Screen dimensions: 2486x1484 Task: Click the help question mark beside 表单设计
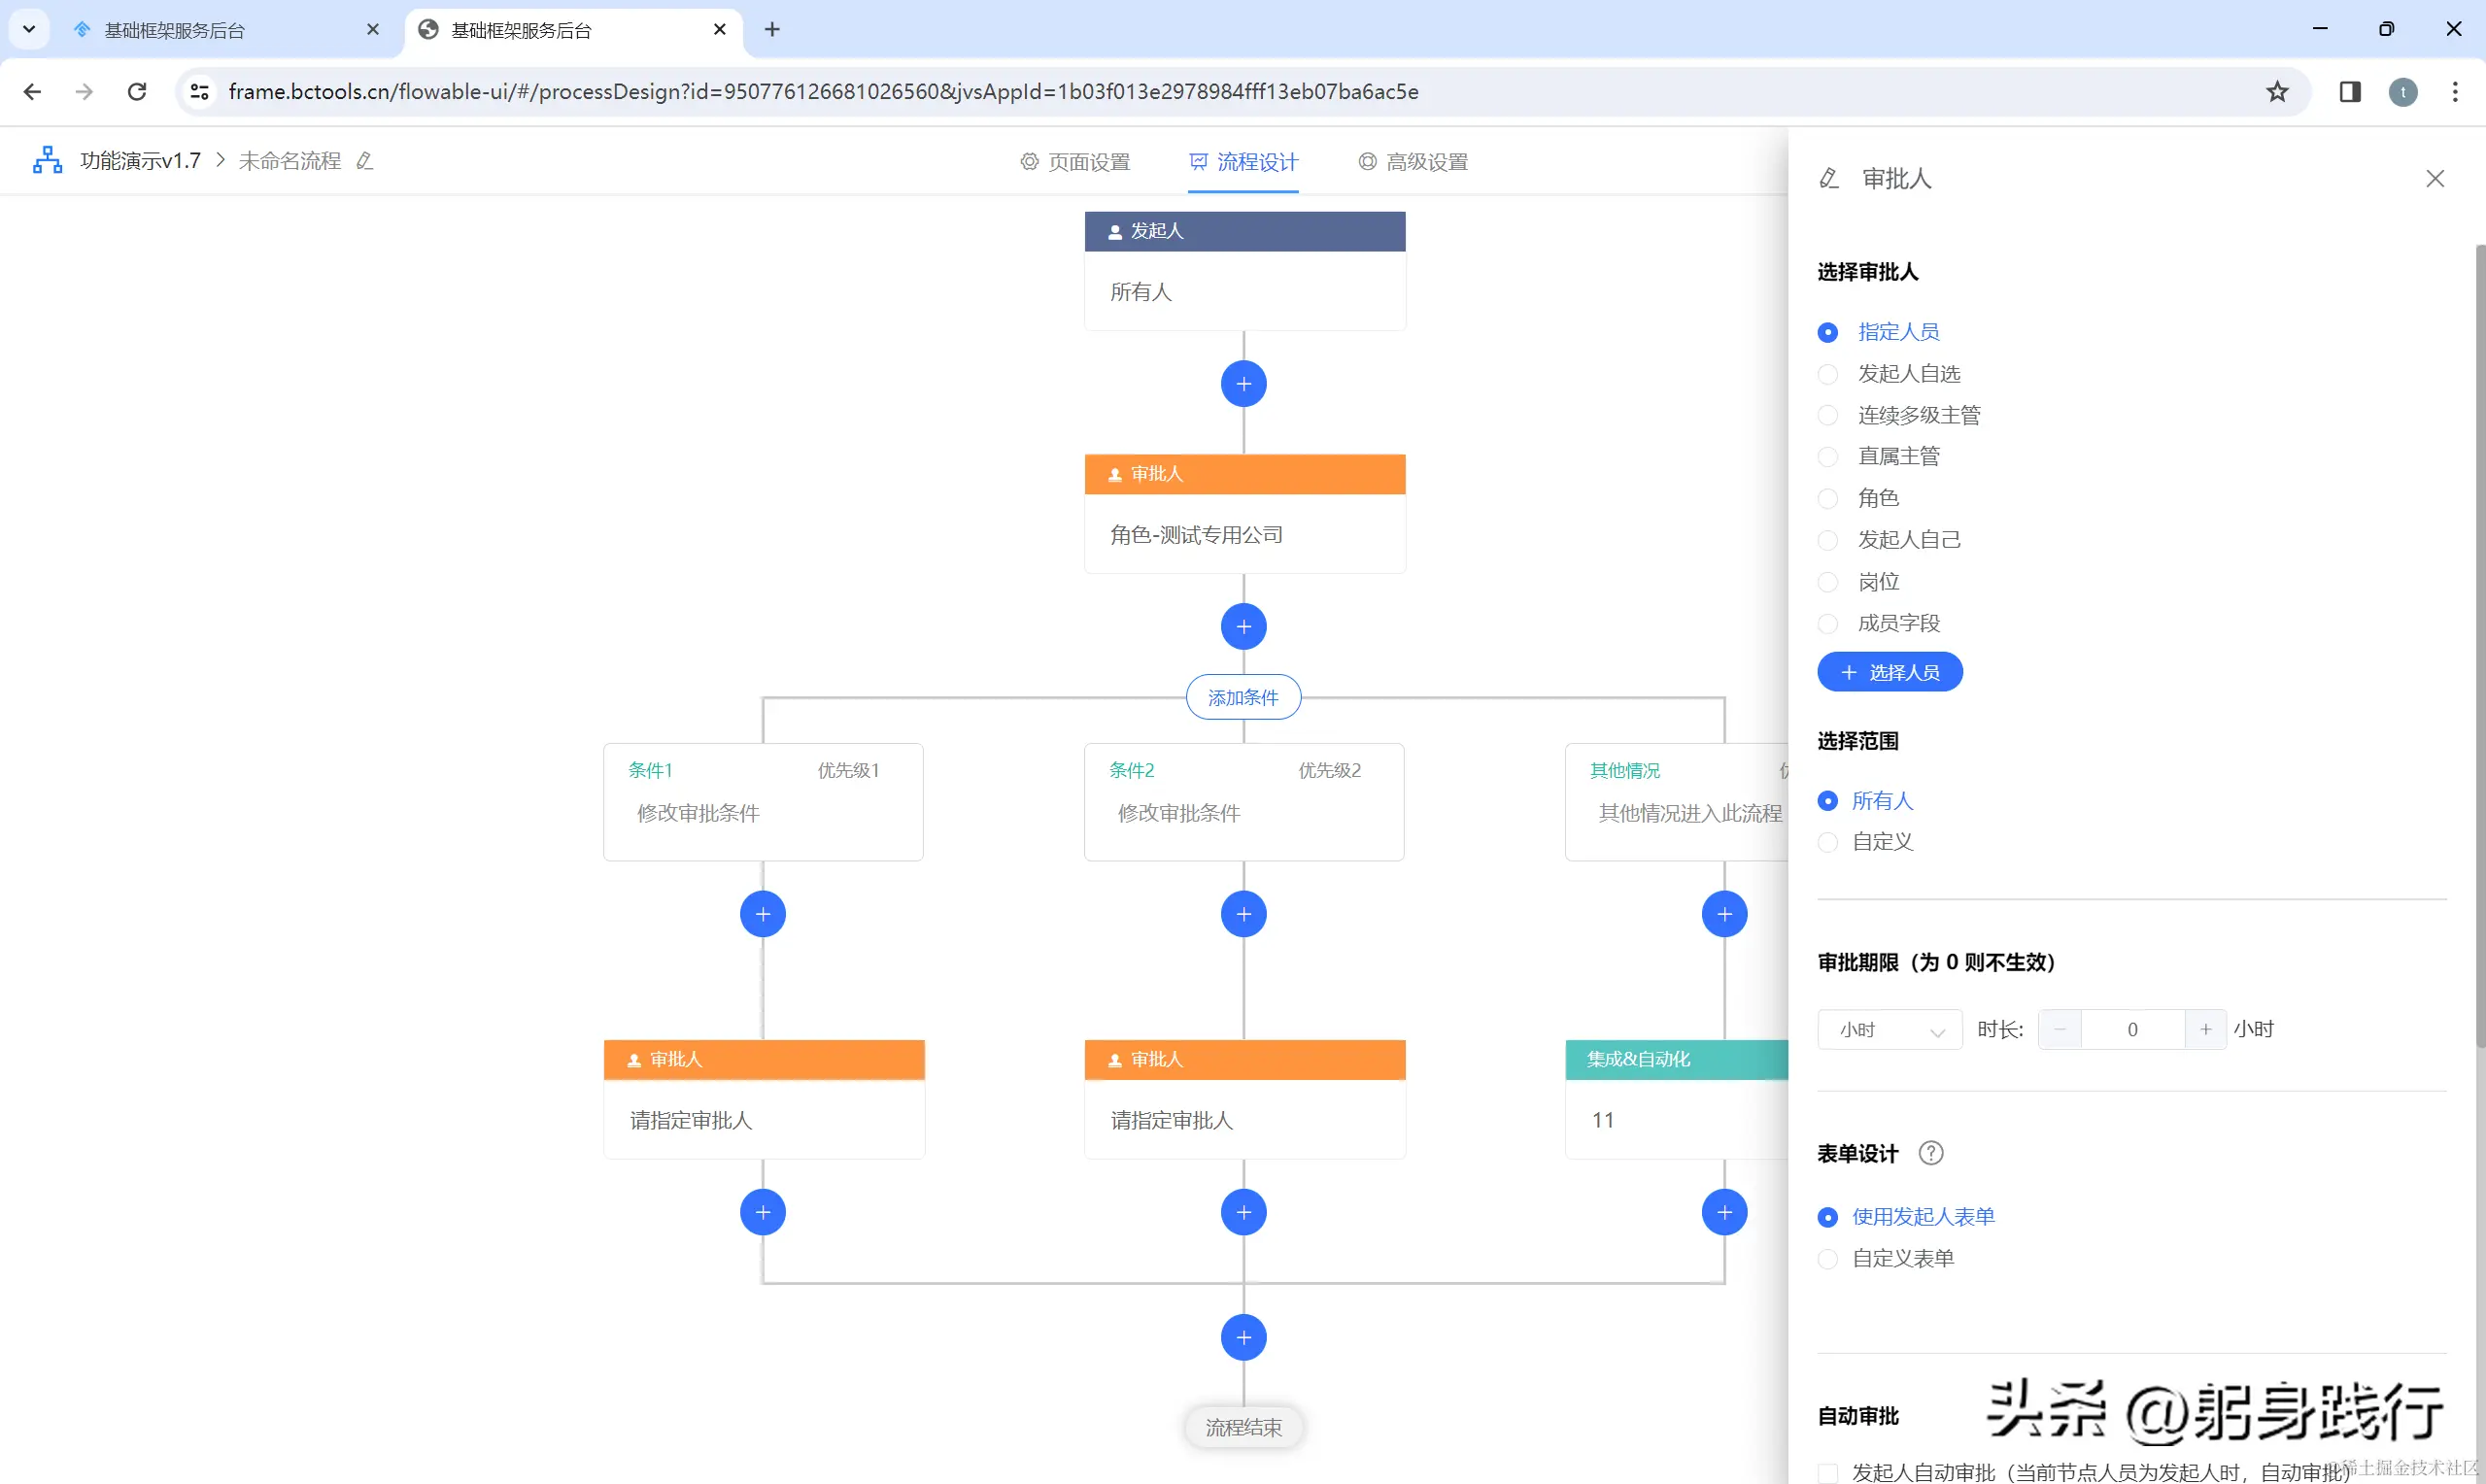(x=1931, y=1154)
